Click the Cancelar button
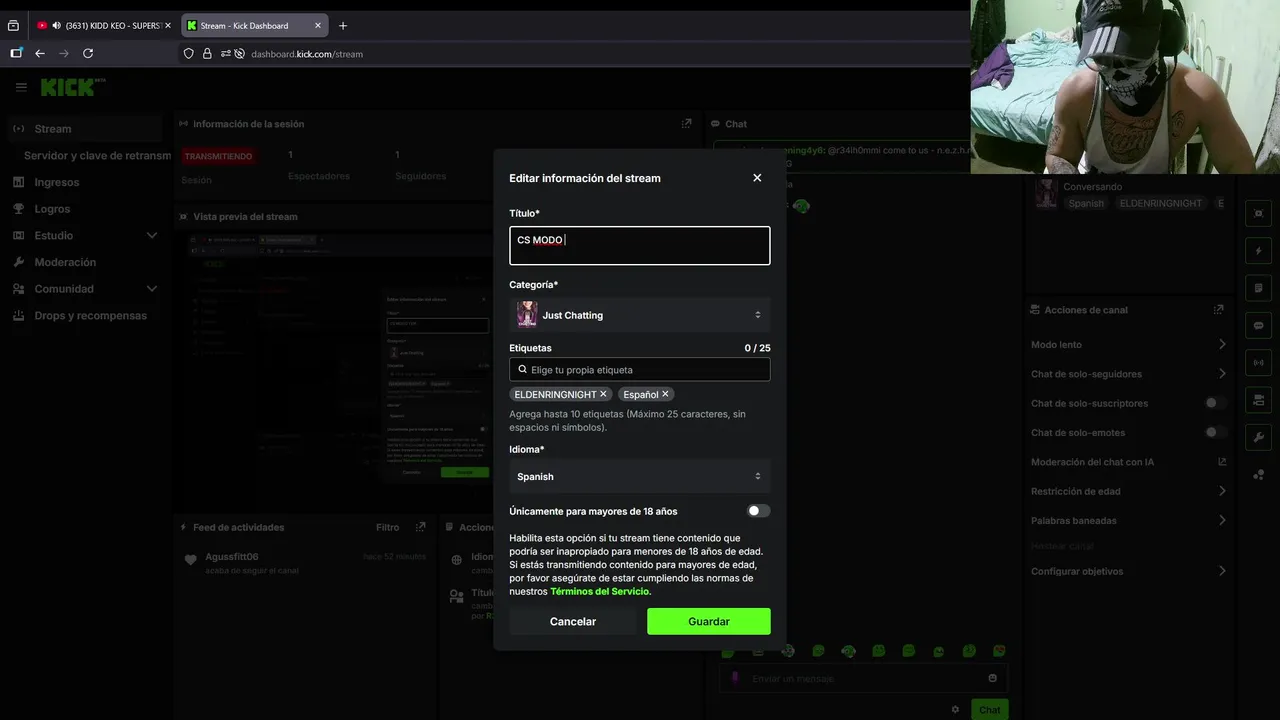The height and width of the screenshot is (720, 1280). click(x=573, y=621)
